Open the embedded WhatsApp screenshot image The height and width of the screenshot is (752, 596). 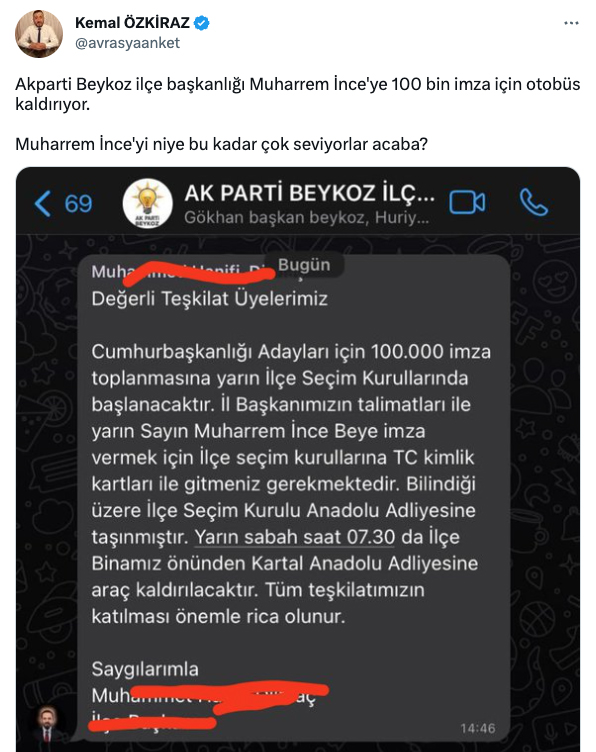(298, 459)
